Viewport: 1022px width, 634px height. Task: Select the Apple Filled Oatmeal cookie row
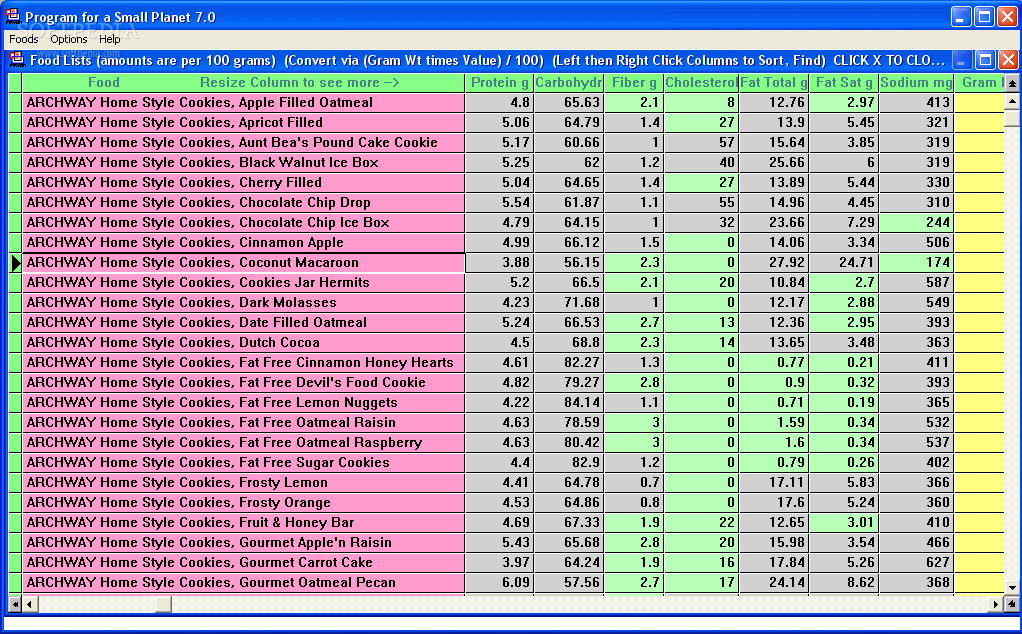[243, 102]
